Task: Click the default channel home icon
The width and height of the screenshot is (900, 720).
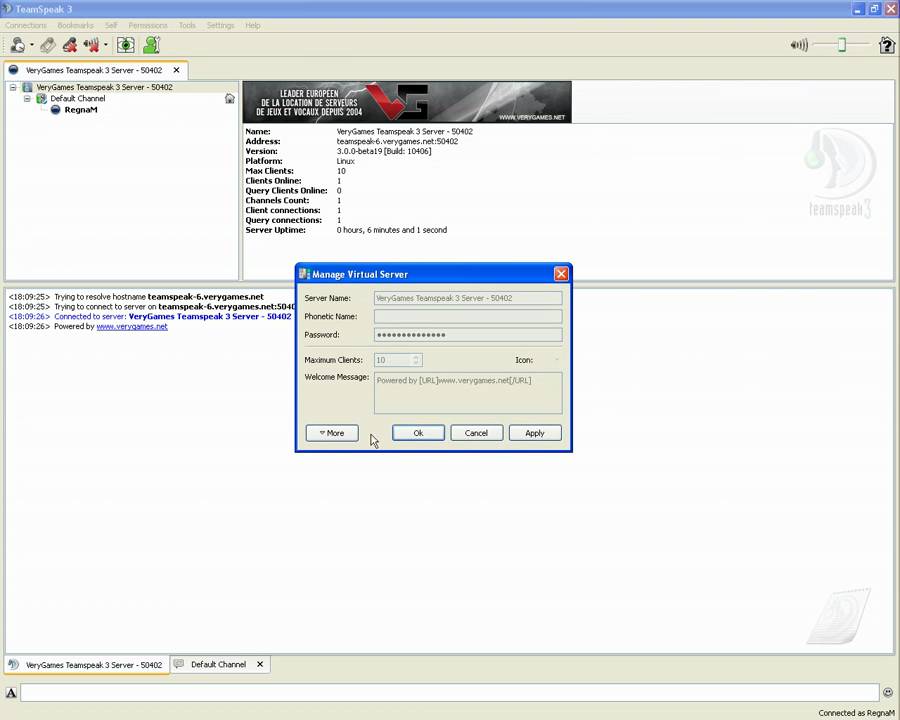Action: [x=230, y=99]
